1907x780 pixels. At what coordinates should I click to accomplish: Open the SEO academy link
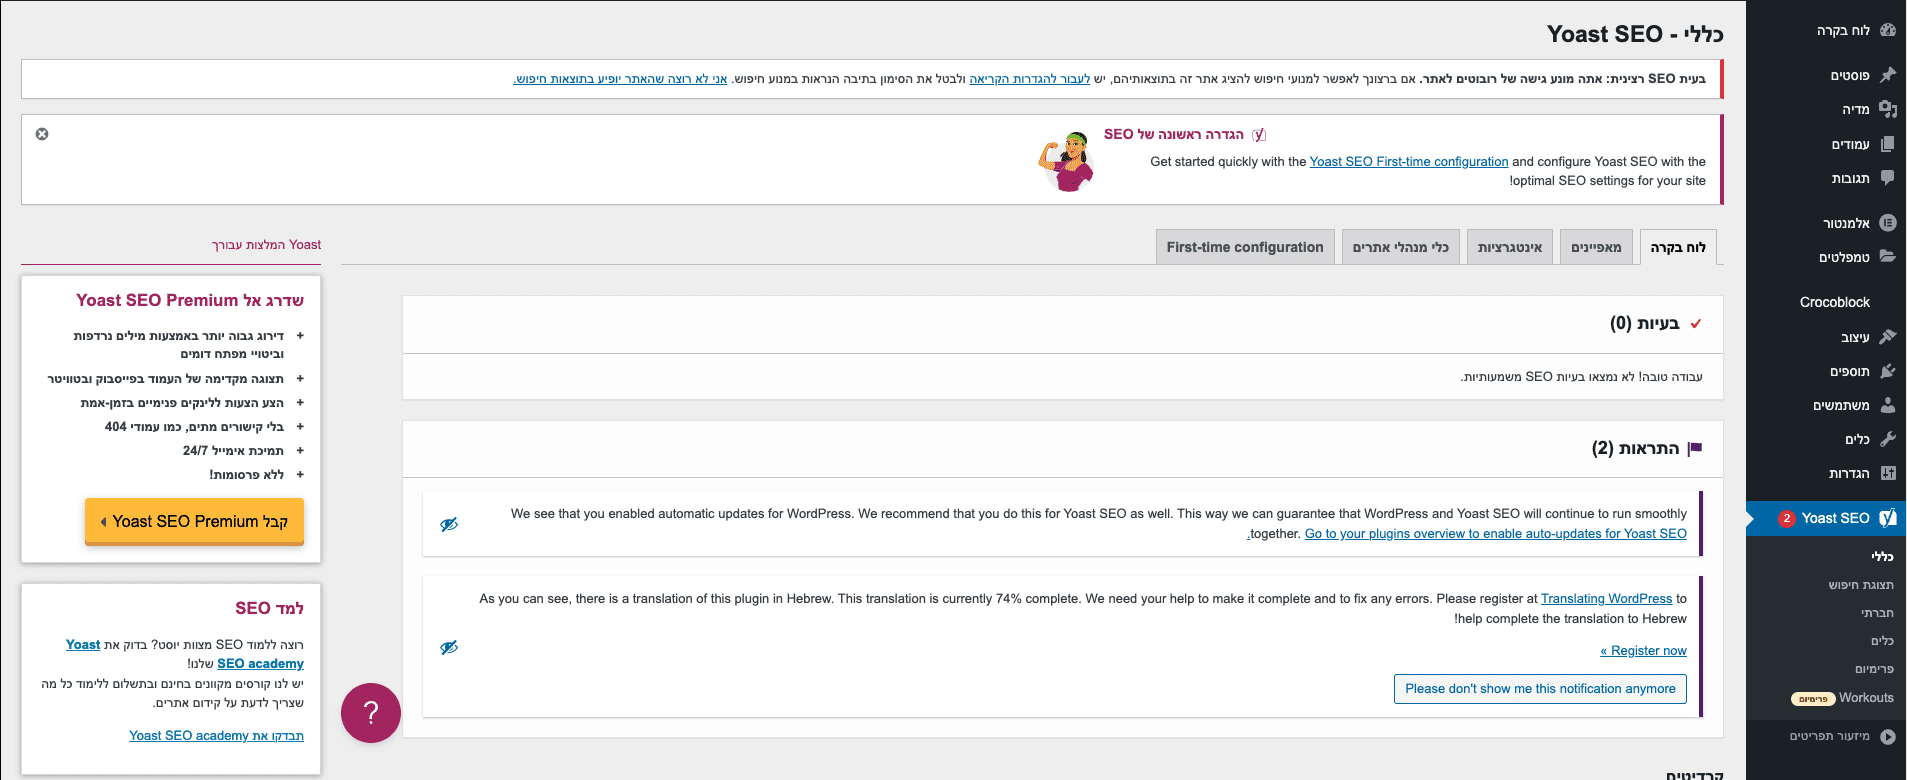click(x=260, y=664)
